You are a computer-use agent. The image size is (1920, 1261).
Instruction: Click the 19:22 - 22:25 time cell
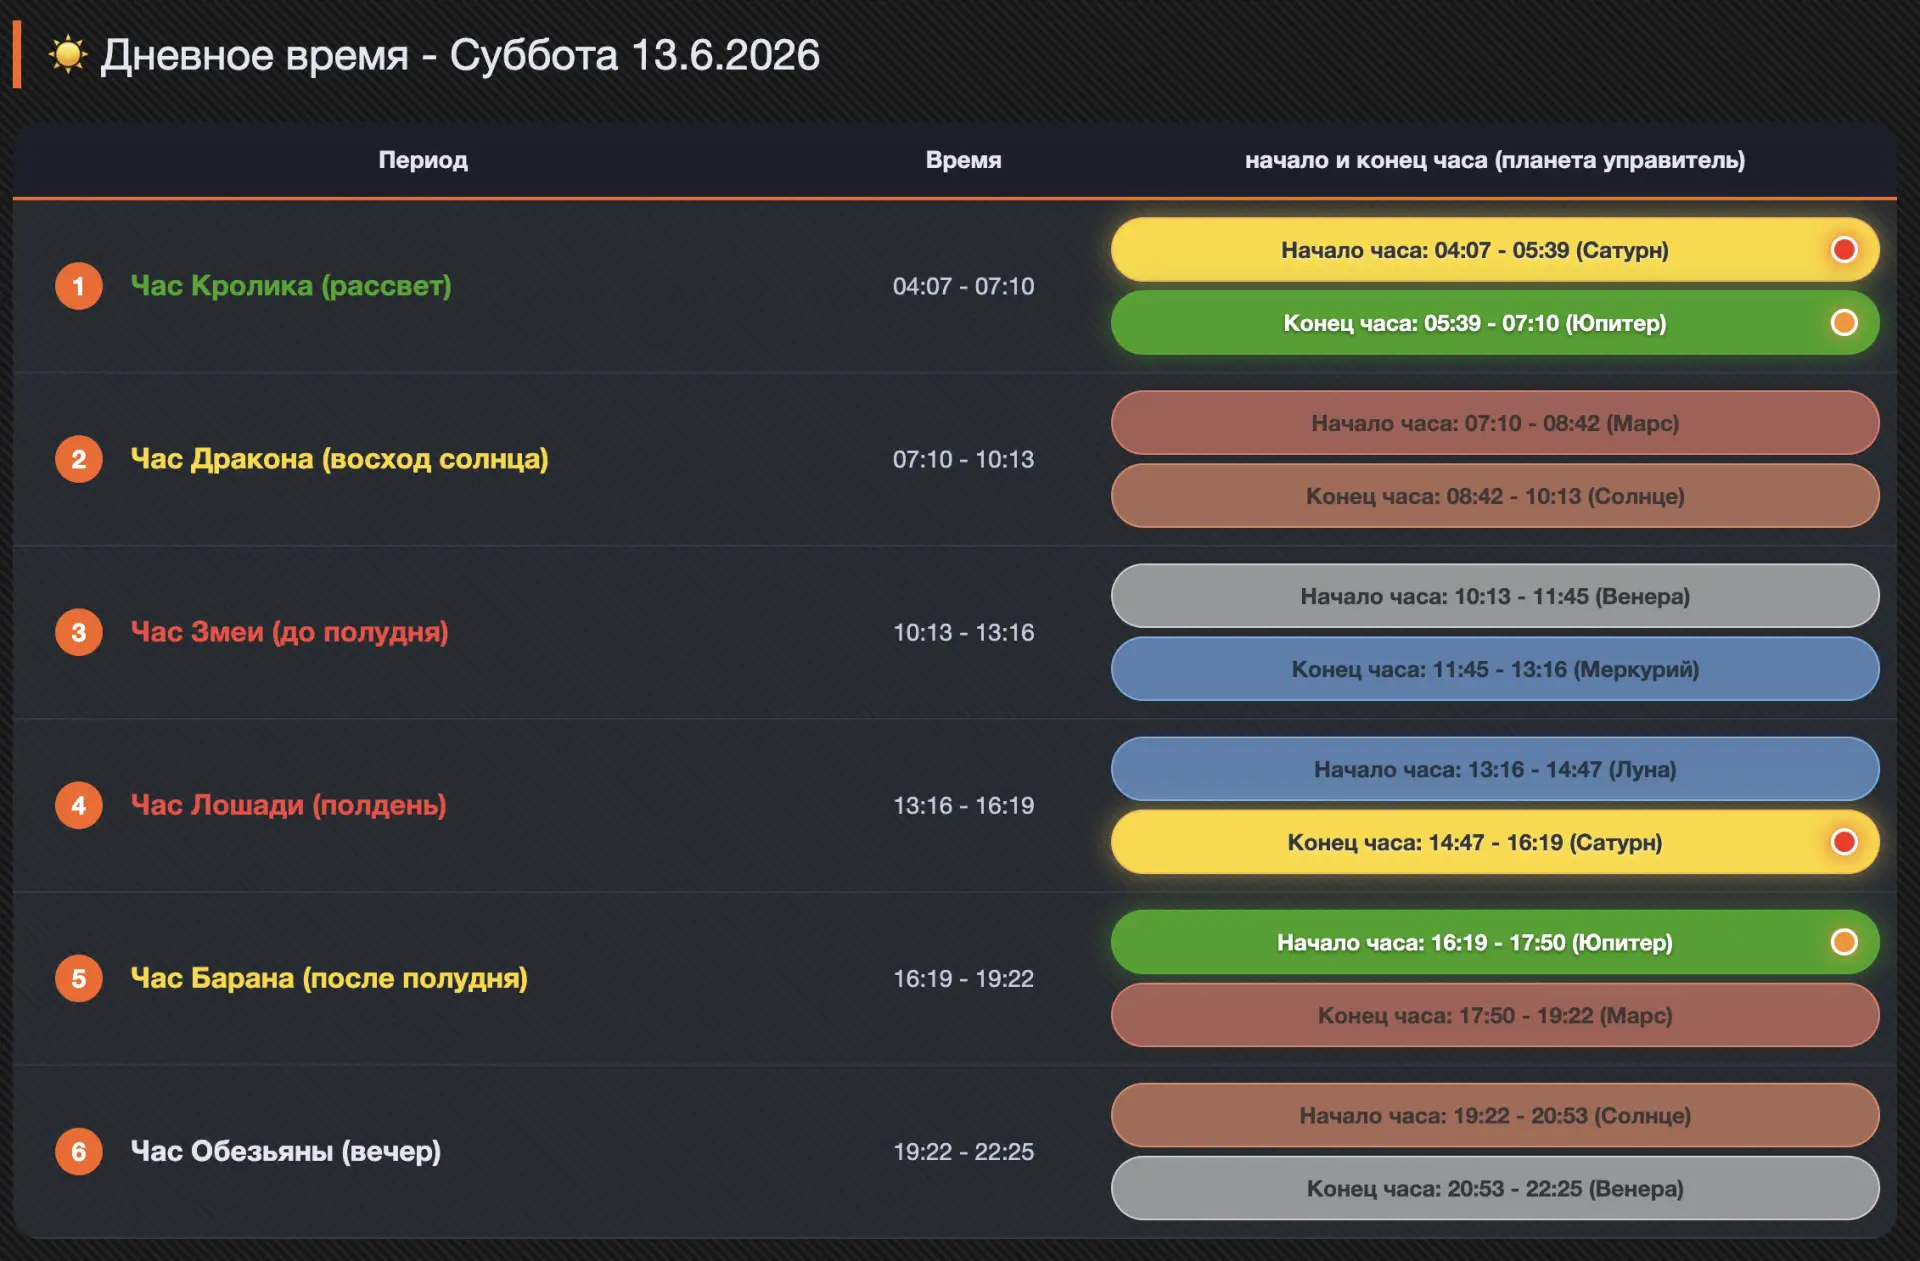[963, 1151]
